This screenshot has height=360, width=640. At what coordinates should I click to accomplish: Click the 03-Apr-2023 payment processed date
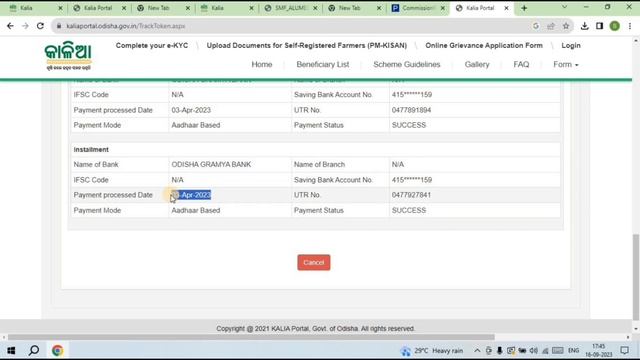pyautogui.click(x=191, y=110)
